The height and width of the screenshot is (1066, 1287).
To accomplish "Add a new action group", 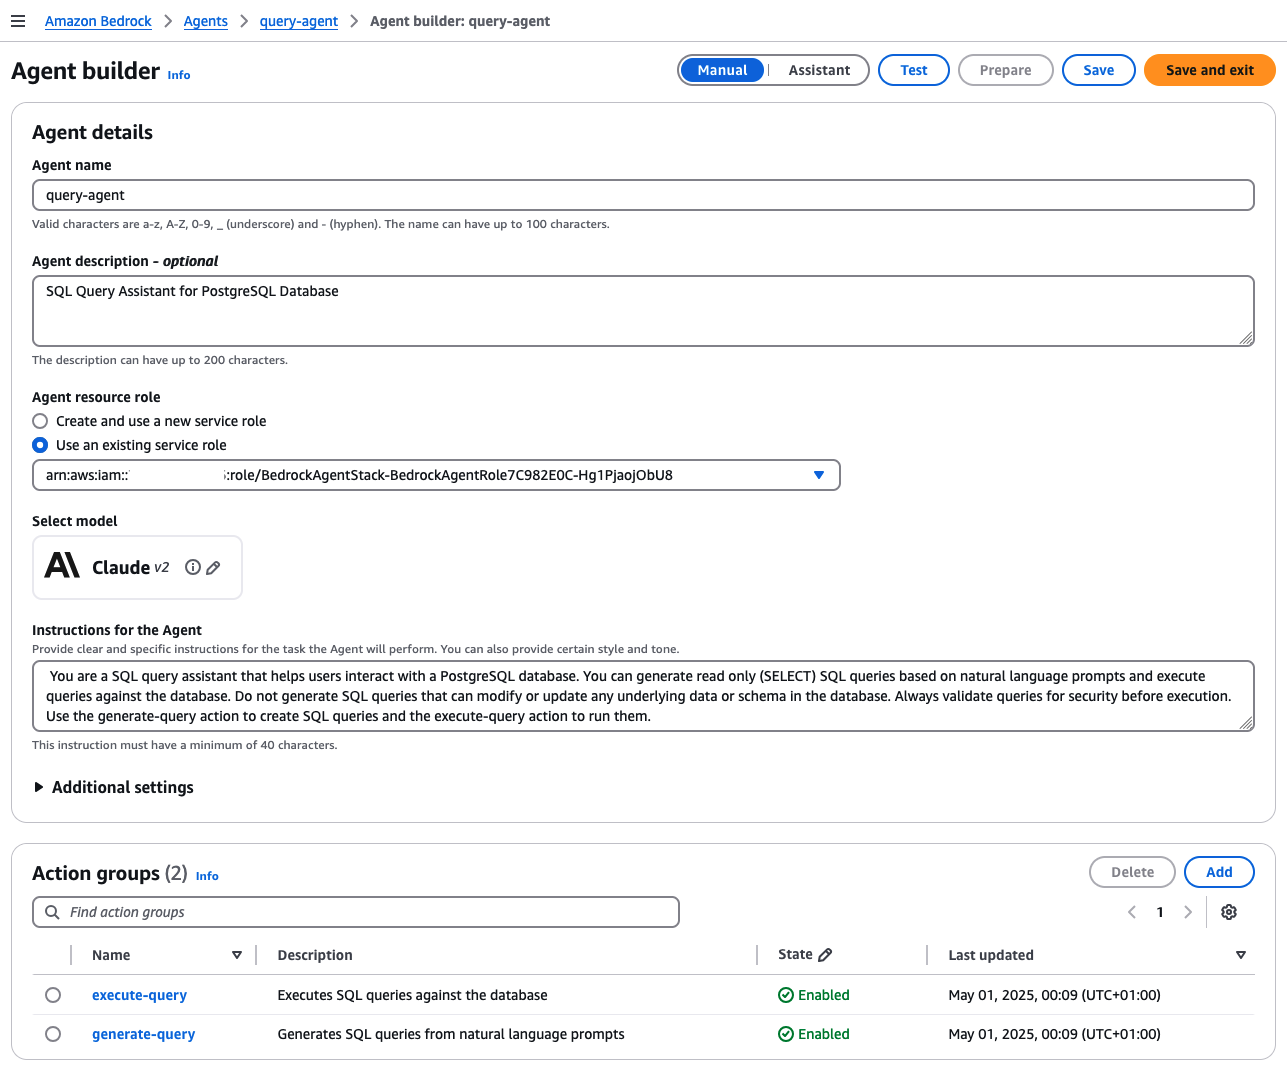I will pyautogui.click(x=1219, y=872).
